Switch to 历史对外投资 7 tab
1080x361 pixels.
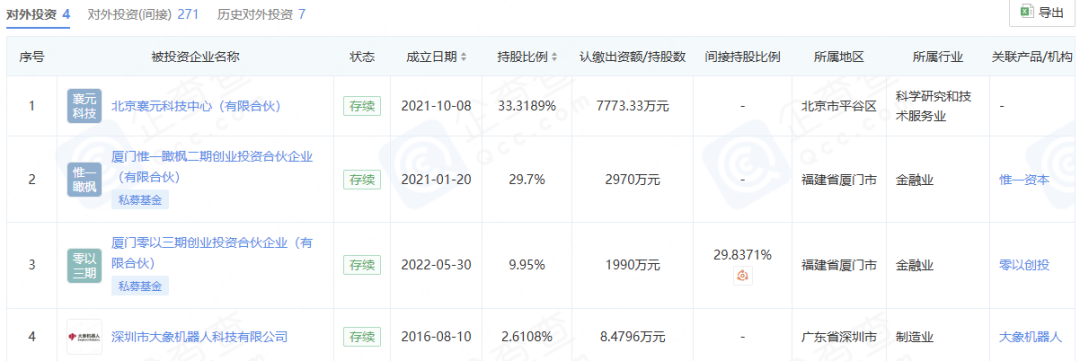[x=261, y=14]
